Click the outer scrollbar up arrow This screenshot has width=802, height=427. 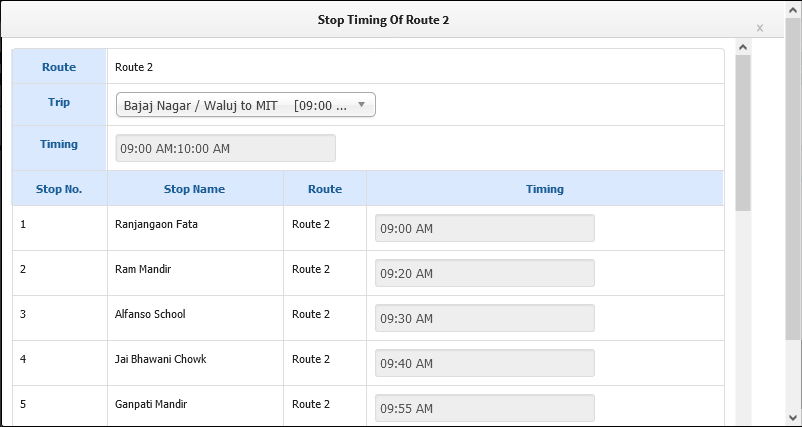(794, 8)
